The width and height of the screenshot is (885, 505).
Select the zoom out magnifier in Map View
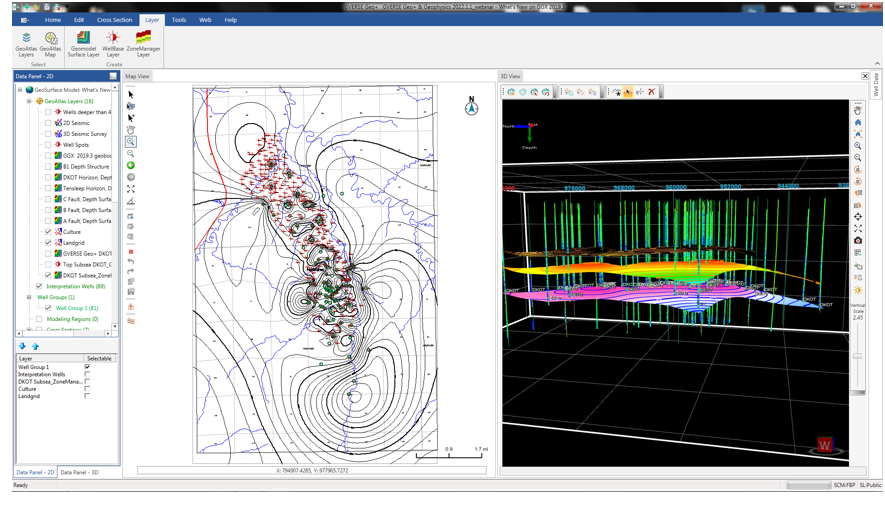coord(131,153)
